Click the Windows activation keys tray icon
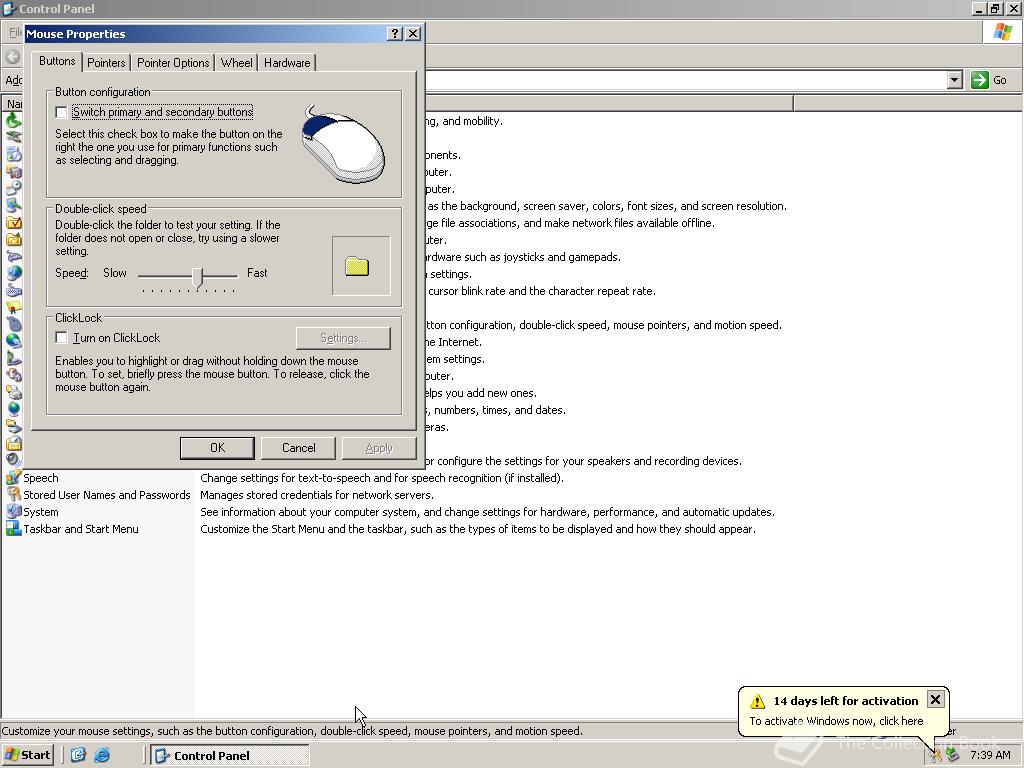This screenshot has height=768, width=1024. tap(936, 755)
